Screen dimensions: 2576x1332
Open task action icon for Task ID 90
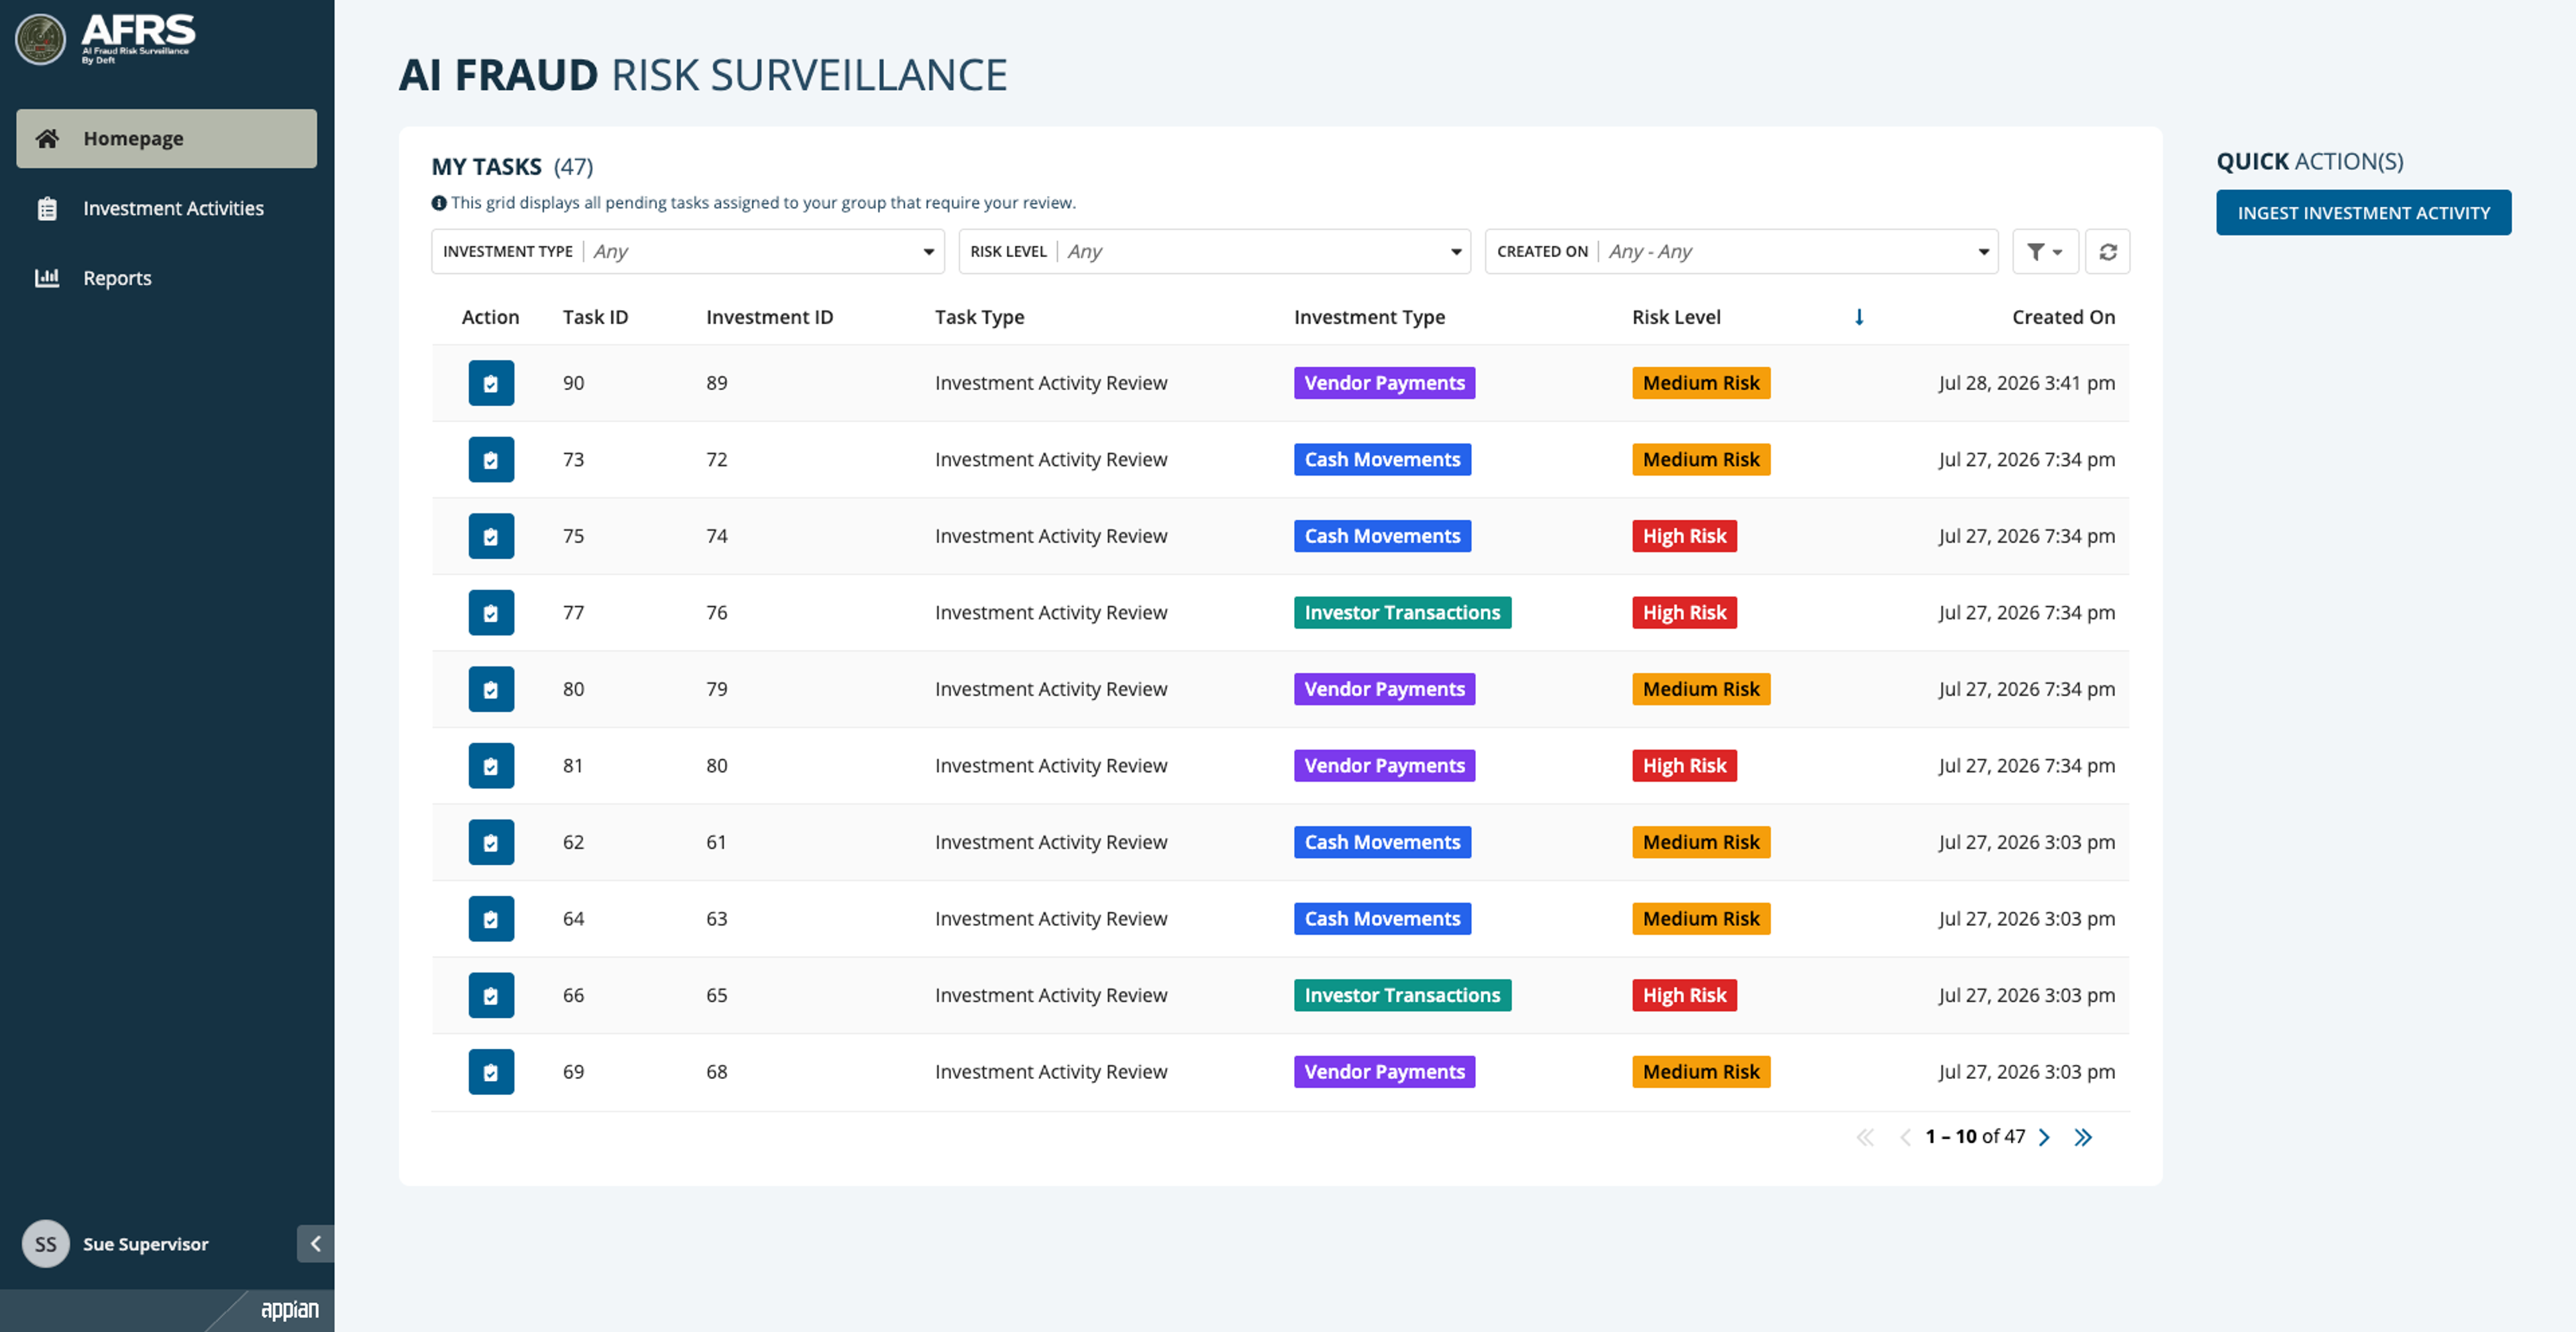click(491, 383)
